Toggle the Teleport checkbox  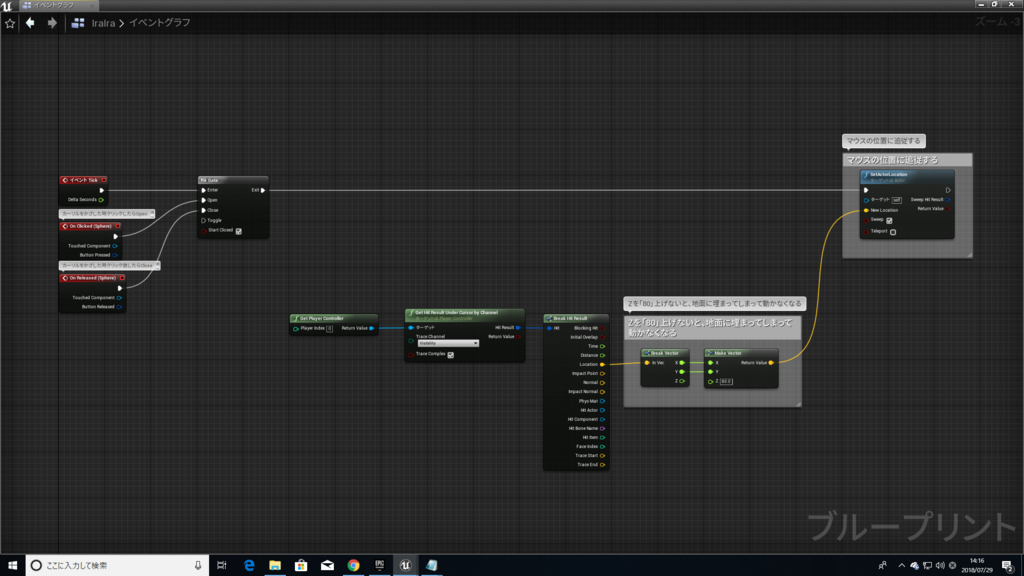(x=893, y=232)
